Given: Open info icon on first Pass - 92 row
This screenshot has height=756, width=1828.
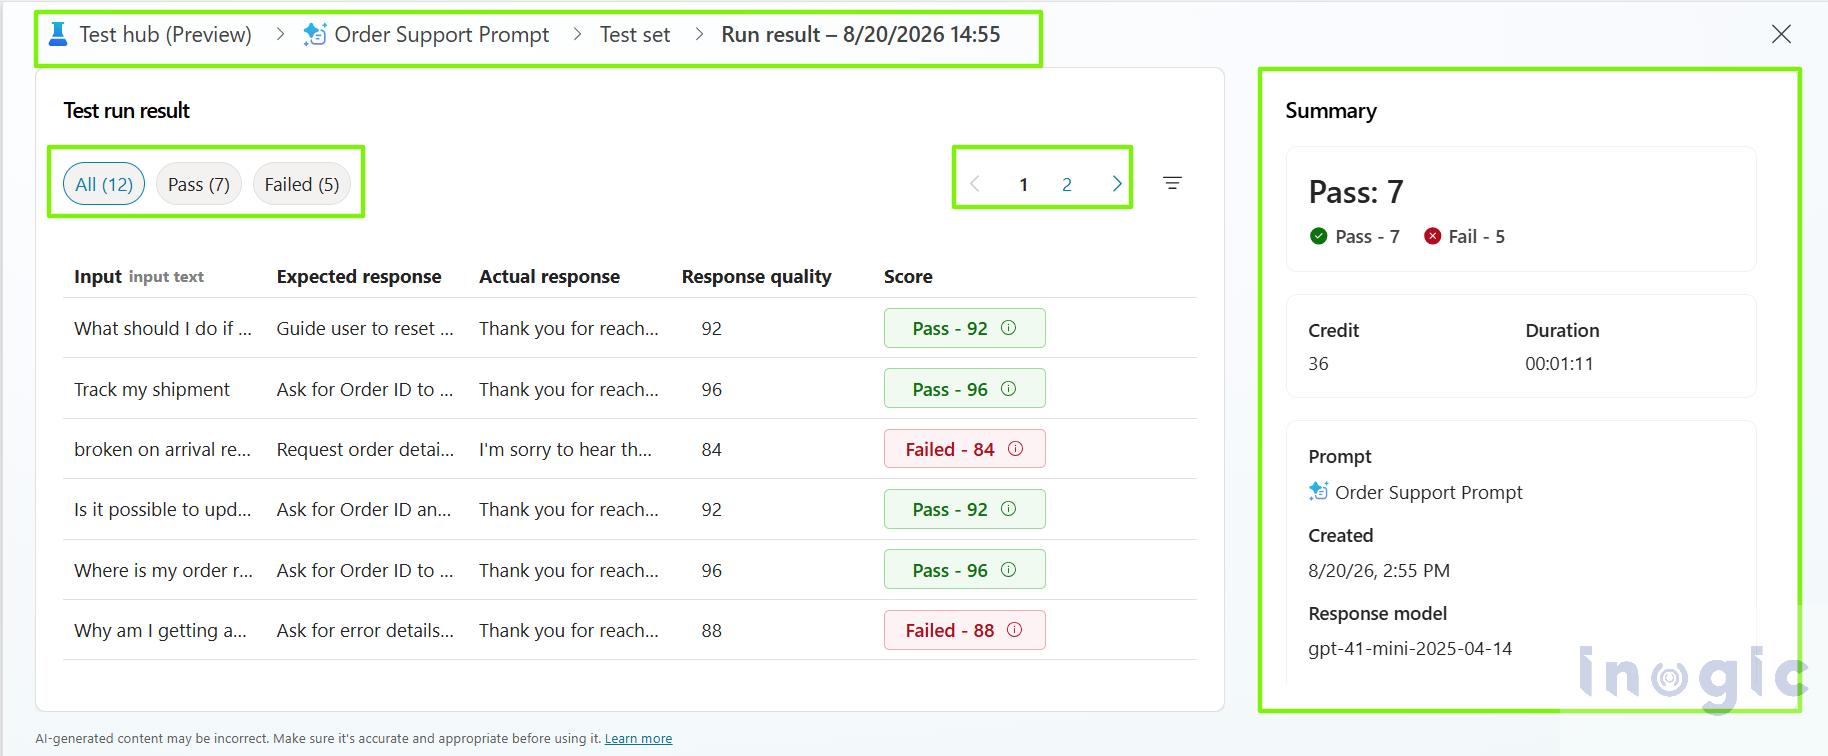Looking at the screenshot, I should 1009,328.
